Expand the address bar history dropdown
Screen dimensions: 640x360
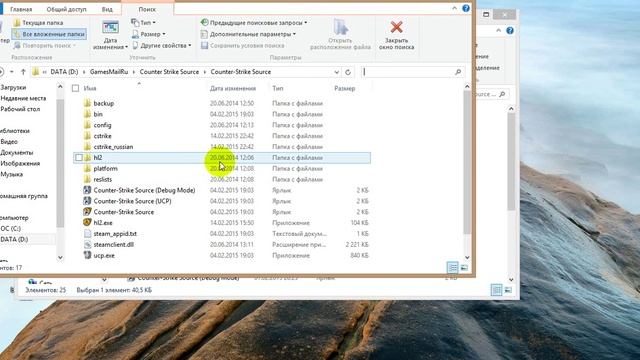(x=336, y=72)
